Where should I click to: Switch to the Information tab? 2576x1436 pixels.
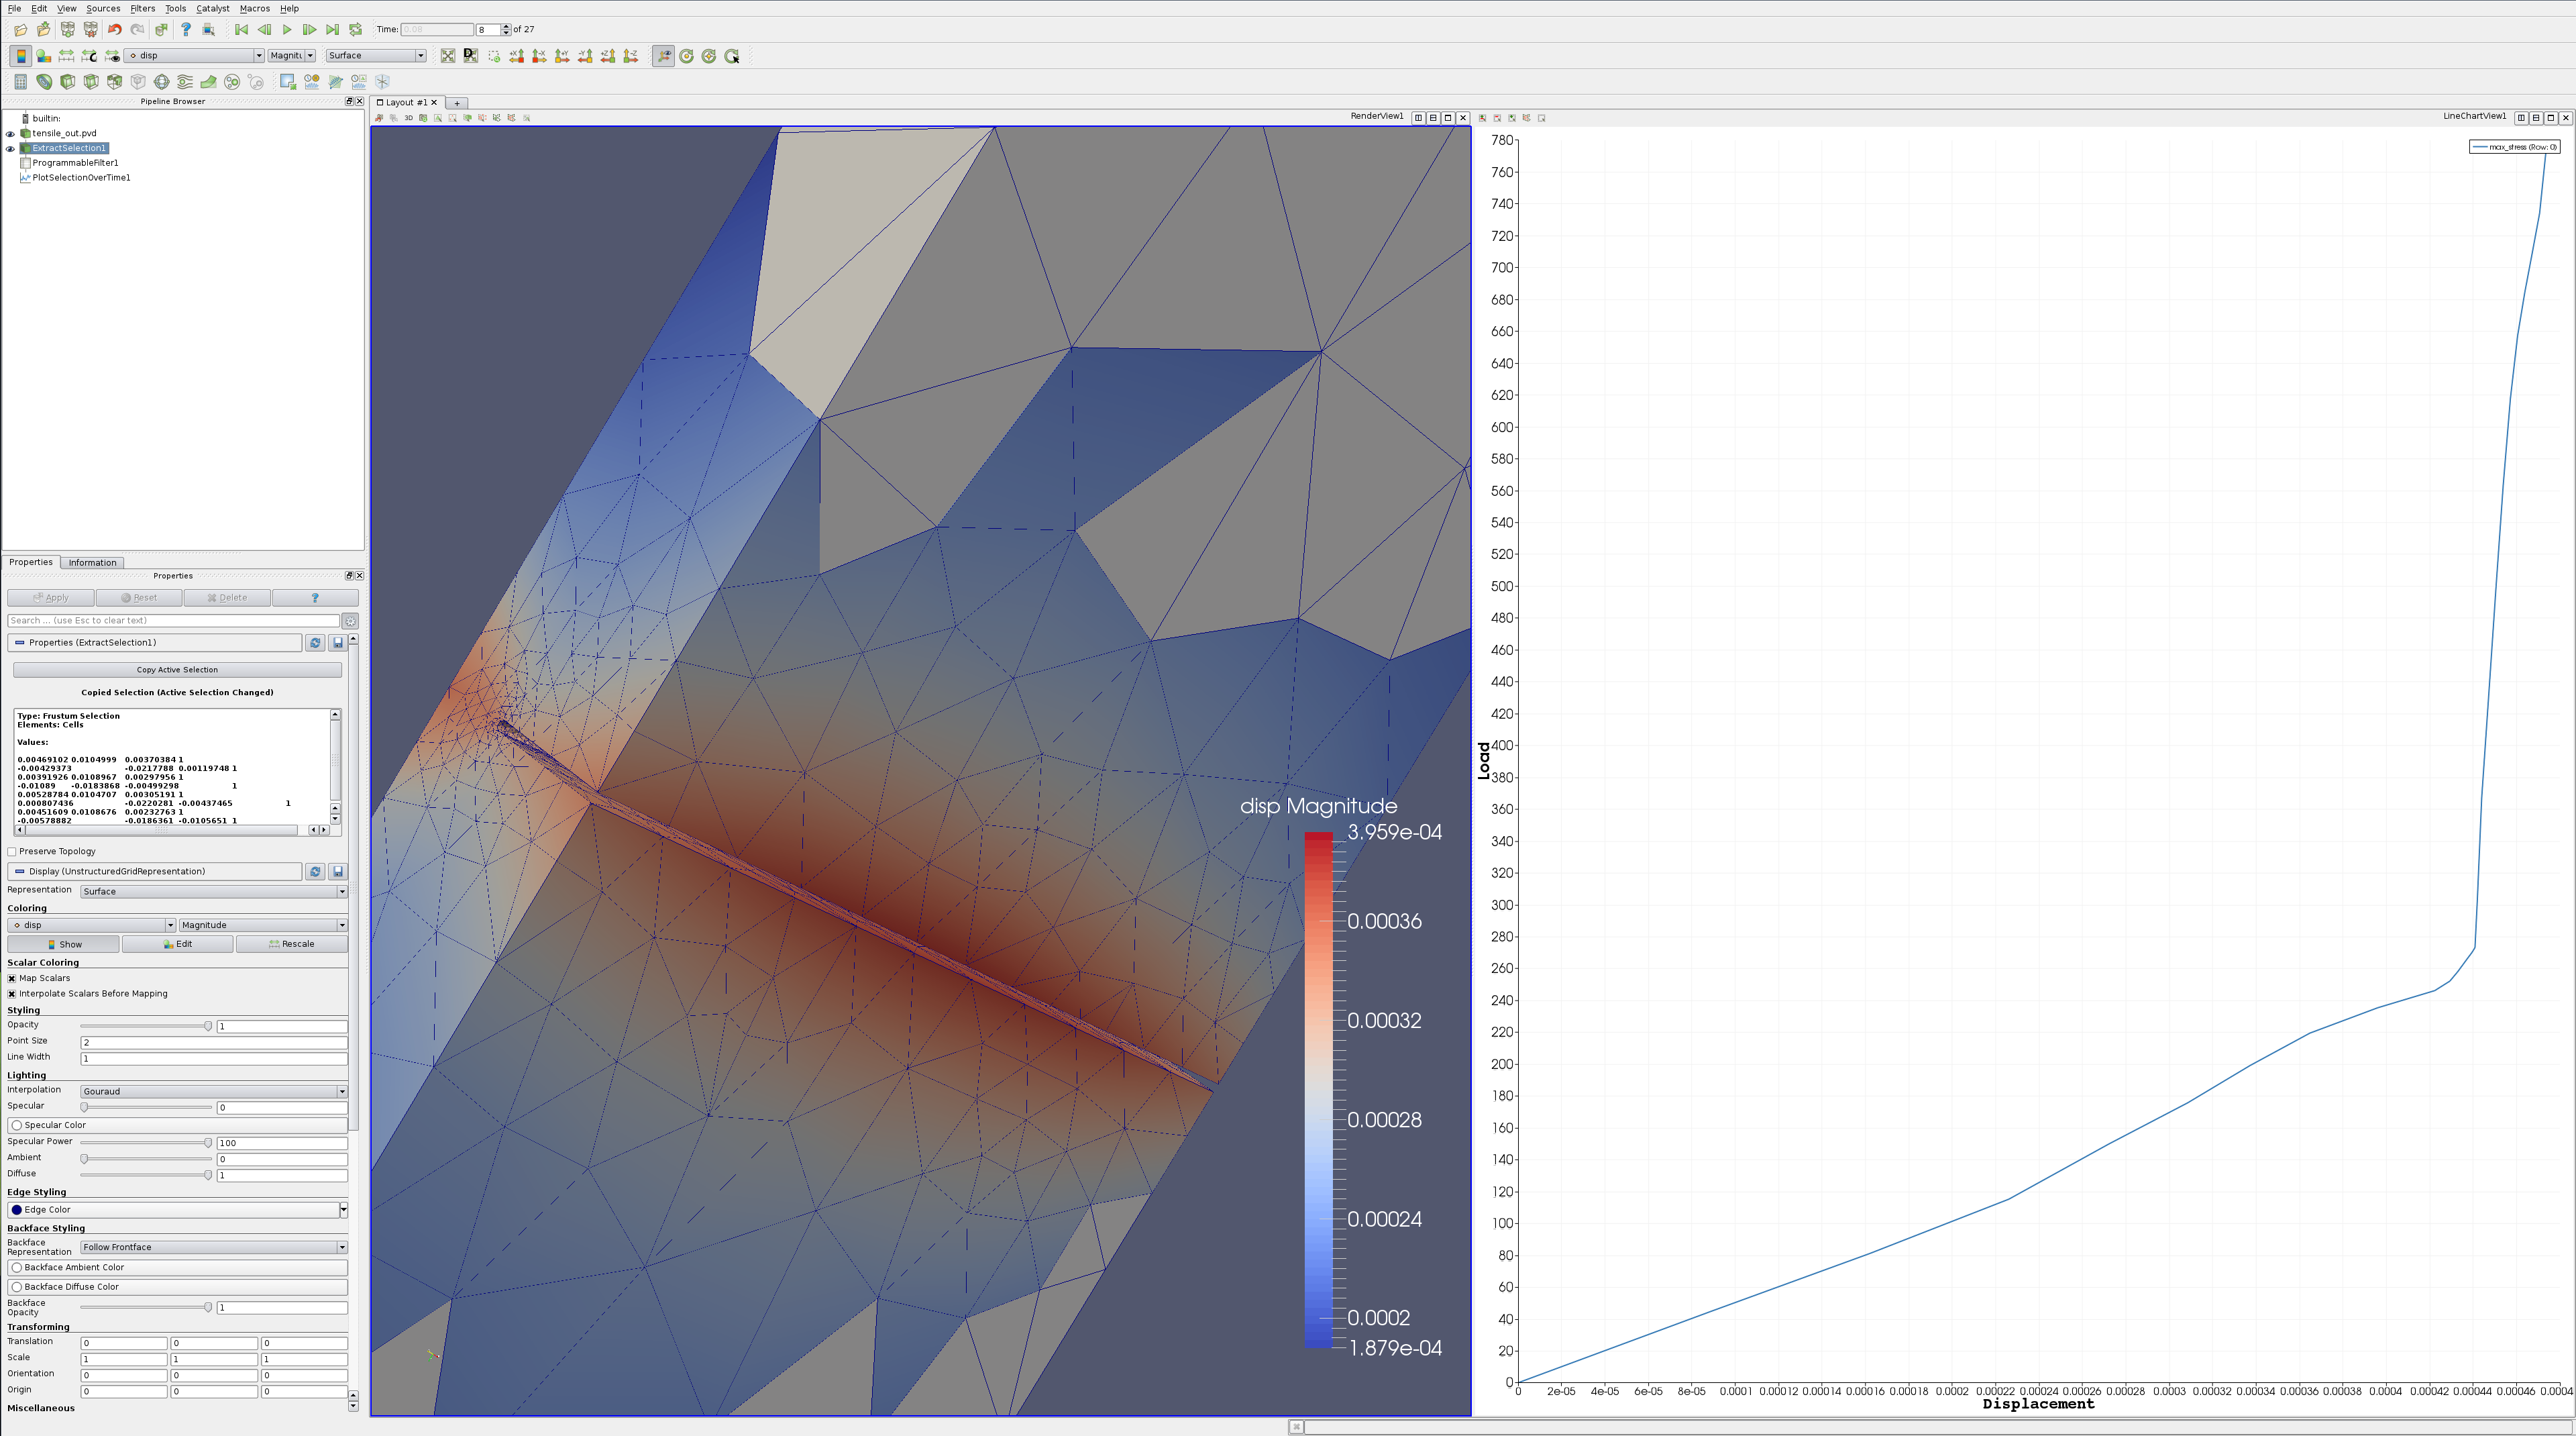point(92,563)
